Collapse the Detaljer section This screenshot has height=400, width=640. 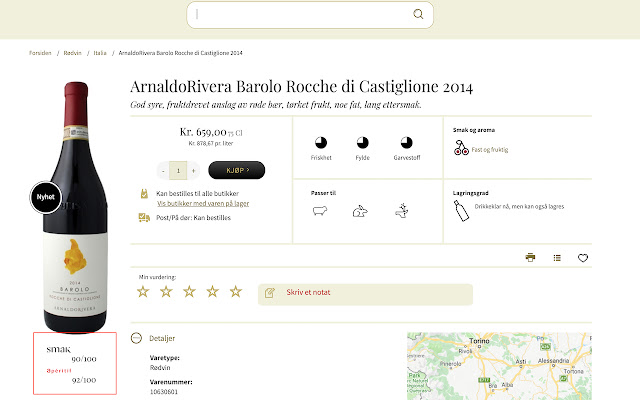pyautogui.click(x=136, y=338)
